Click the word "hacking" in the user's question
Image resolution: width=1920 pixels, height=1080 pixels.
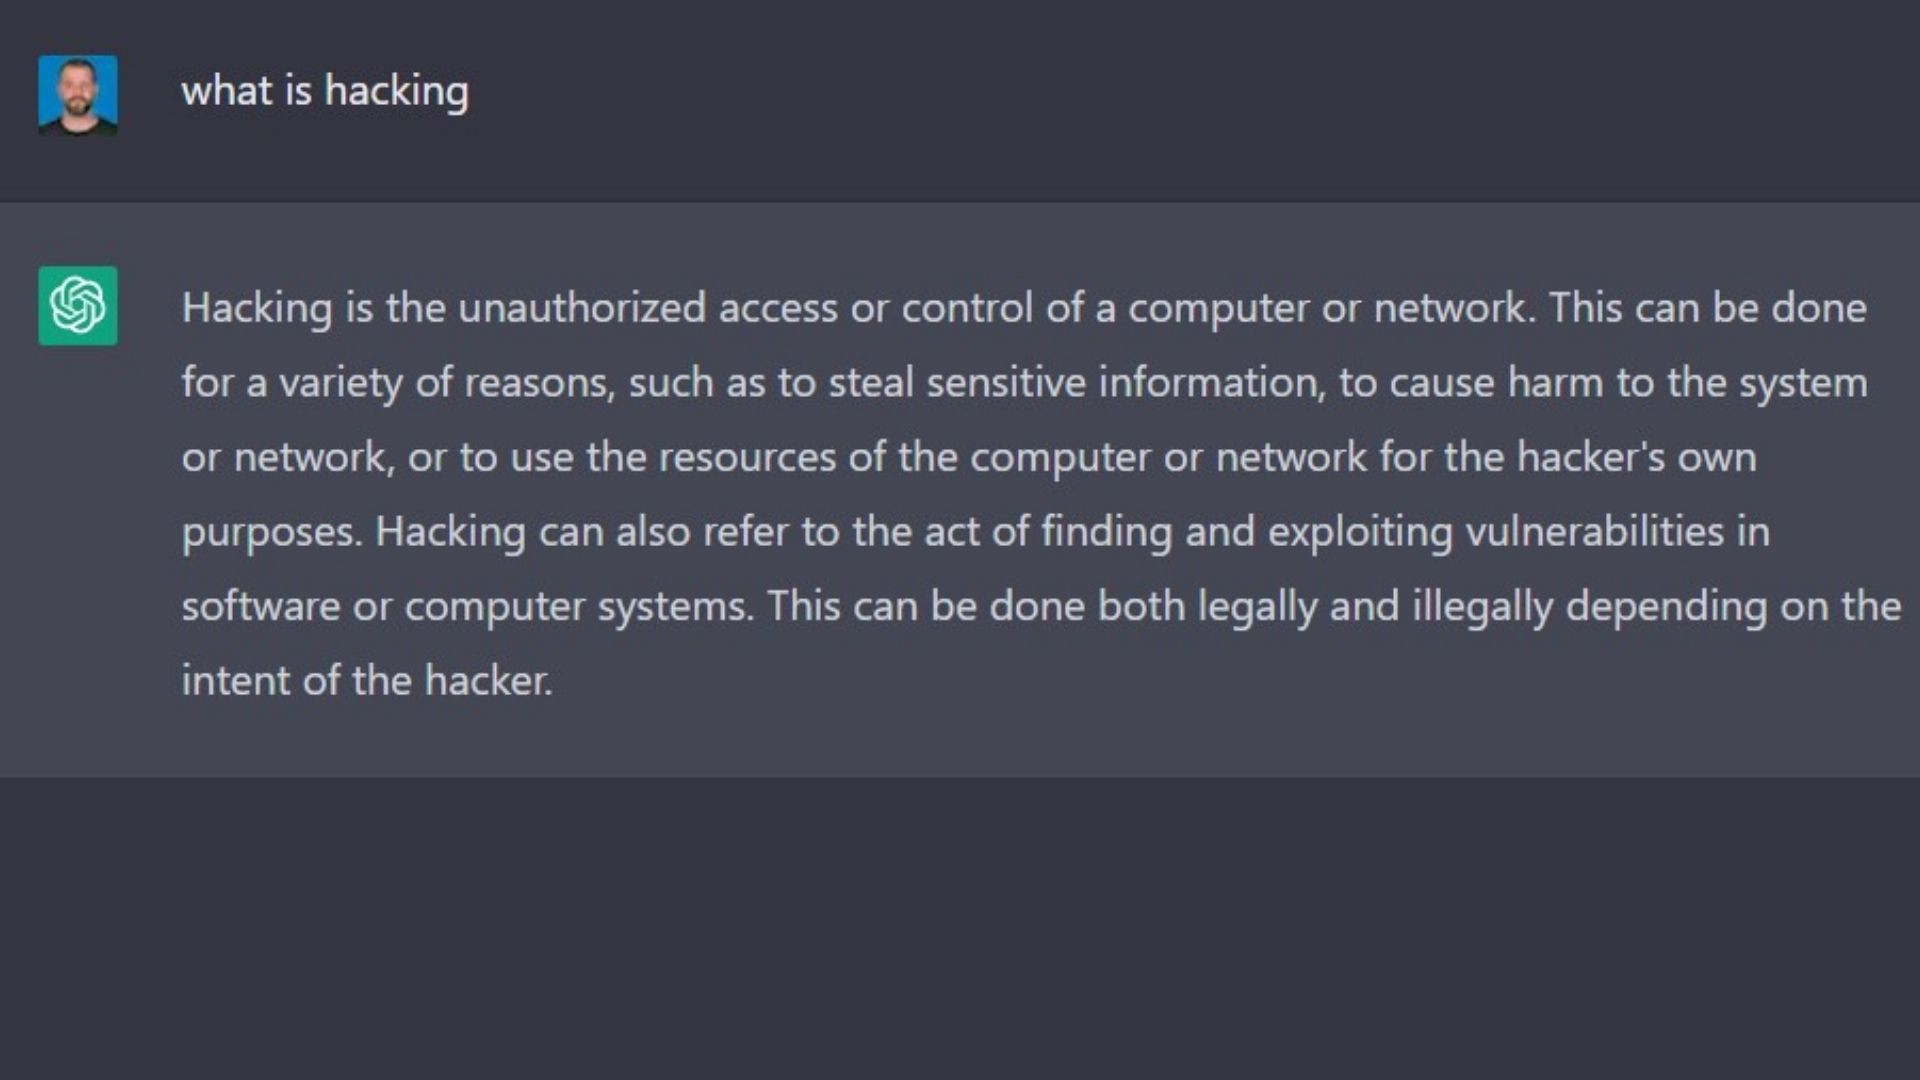pos(397,92)
